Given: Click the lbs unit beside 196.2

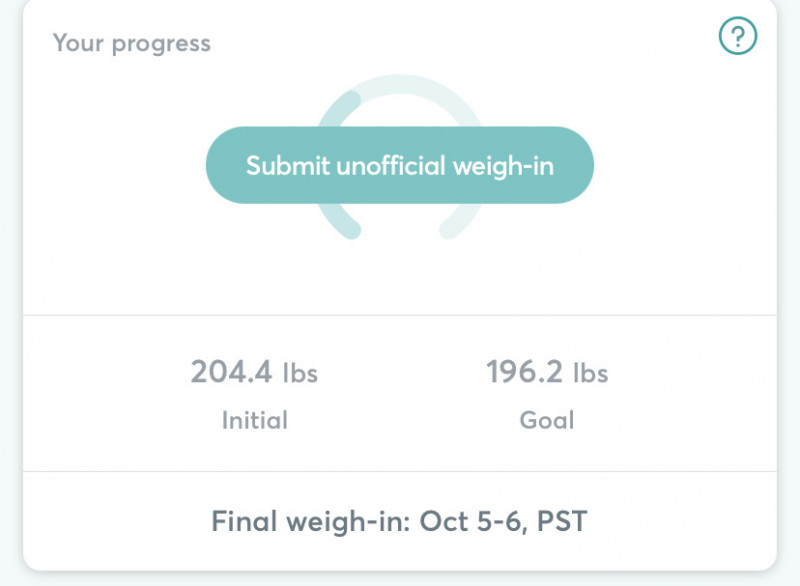Looking at the screenshot, I should [590, 374].
